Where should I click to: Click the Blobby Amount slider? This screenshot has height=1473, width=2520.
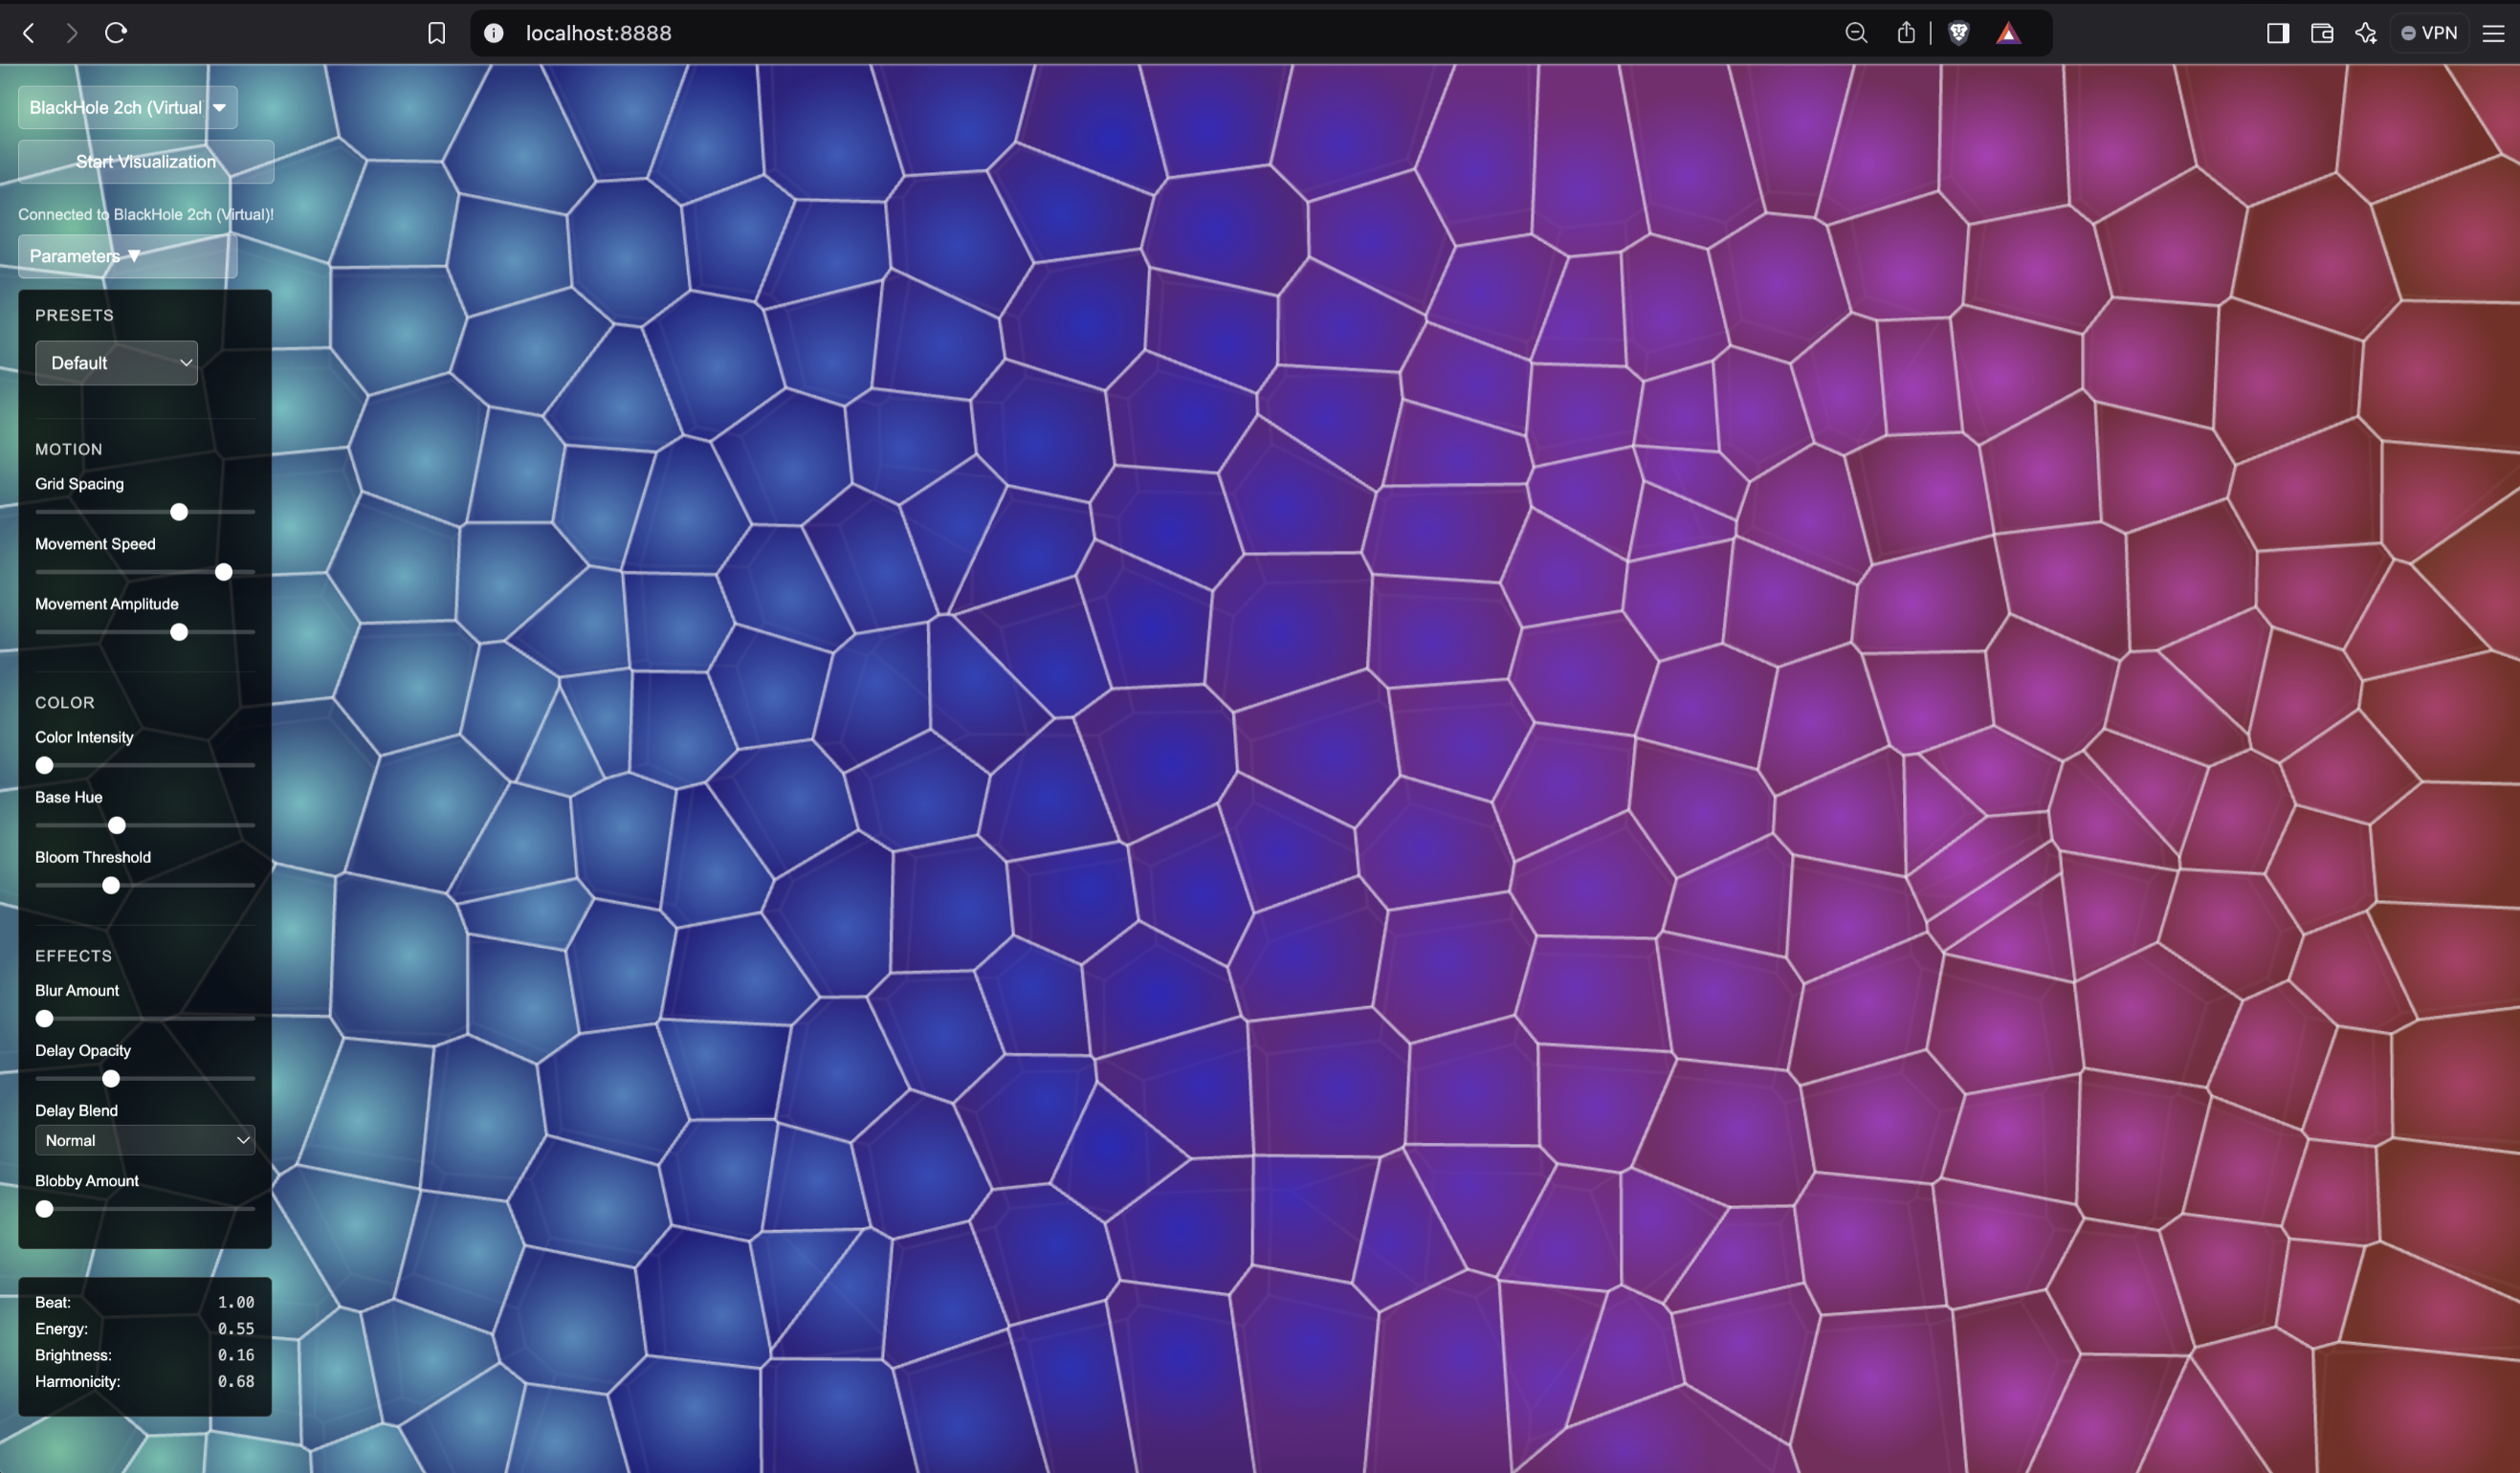145,1208
